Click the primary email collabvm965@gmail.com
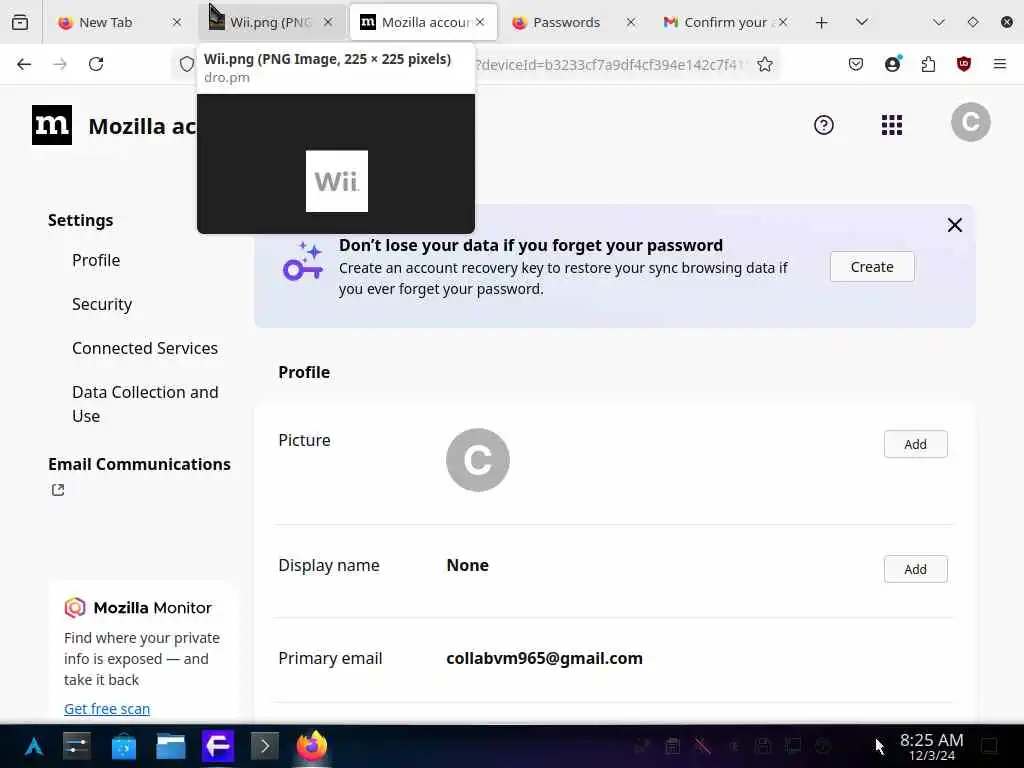This screenshot has width=1024, height=768. click(x=544, y=658)
